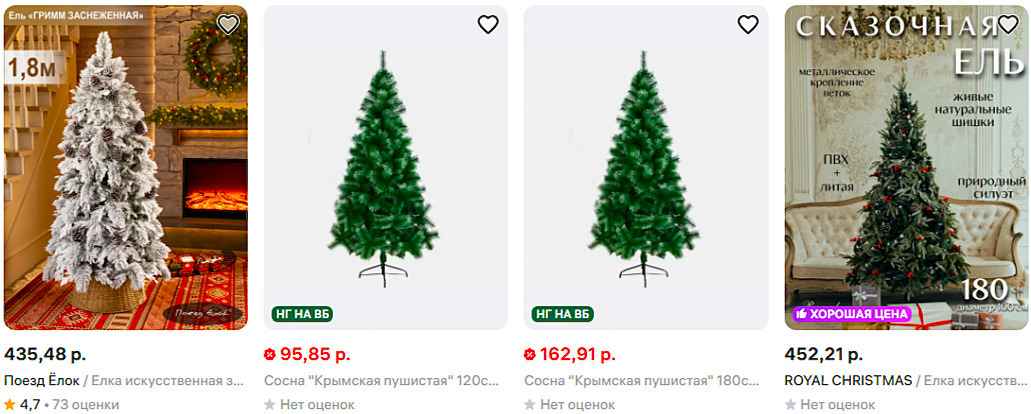
Task: Click heart on 162,91 р. pine
Action: [748, 24]
